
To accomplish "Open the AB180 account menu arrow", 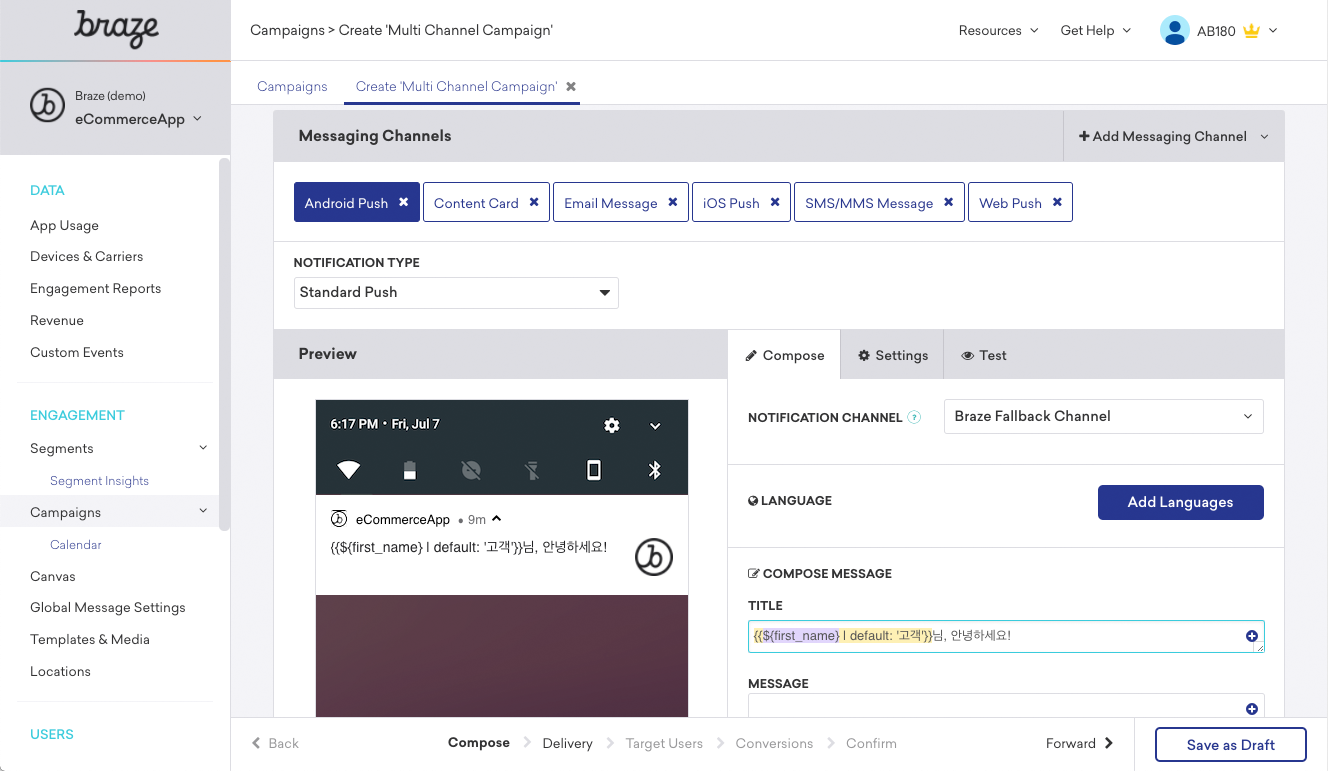I will (1273, 30).
